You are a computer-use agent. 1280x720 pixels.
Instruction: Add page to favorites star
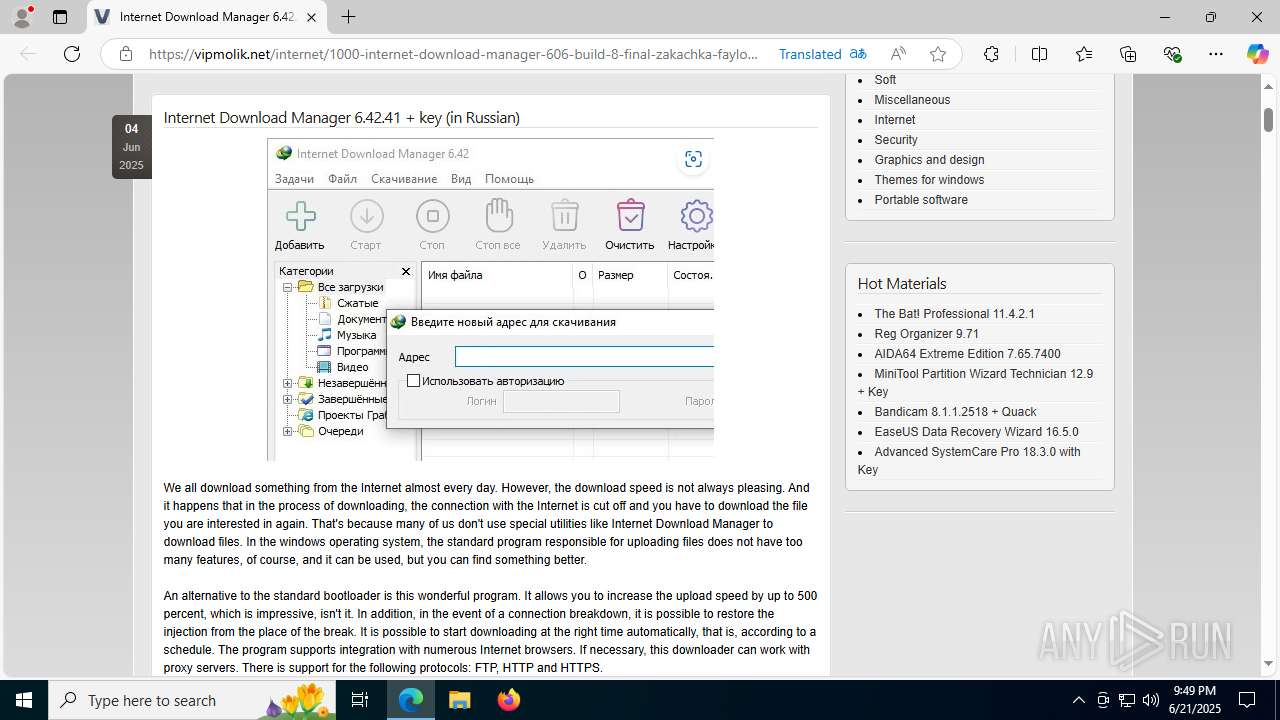point(938,54)
